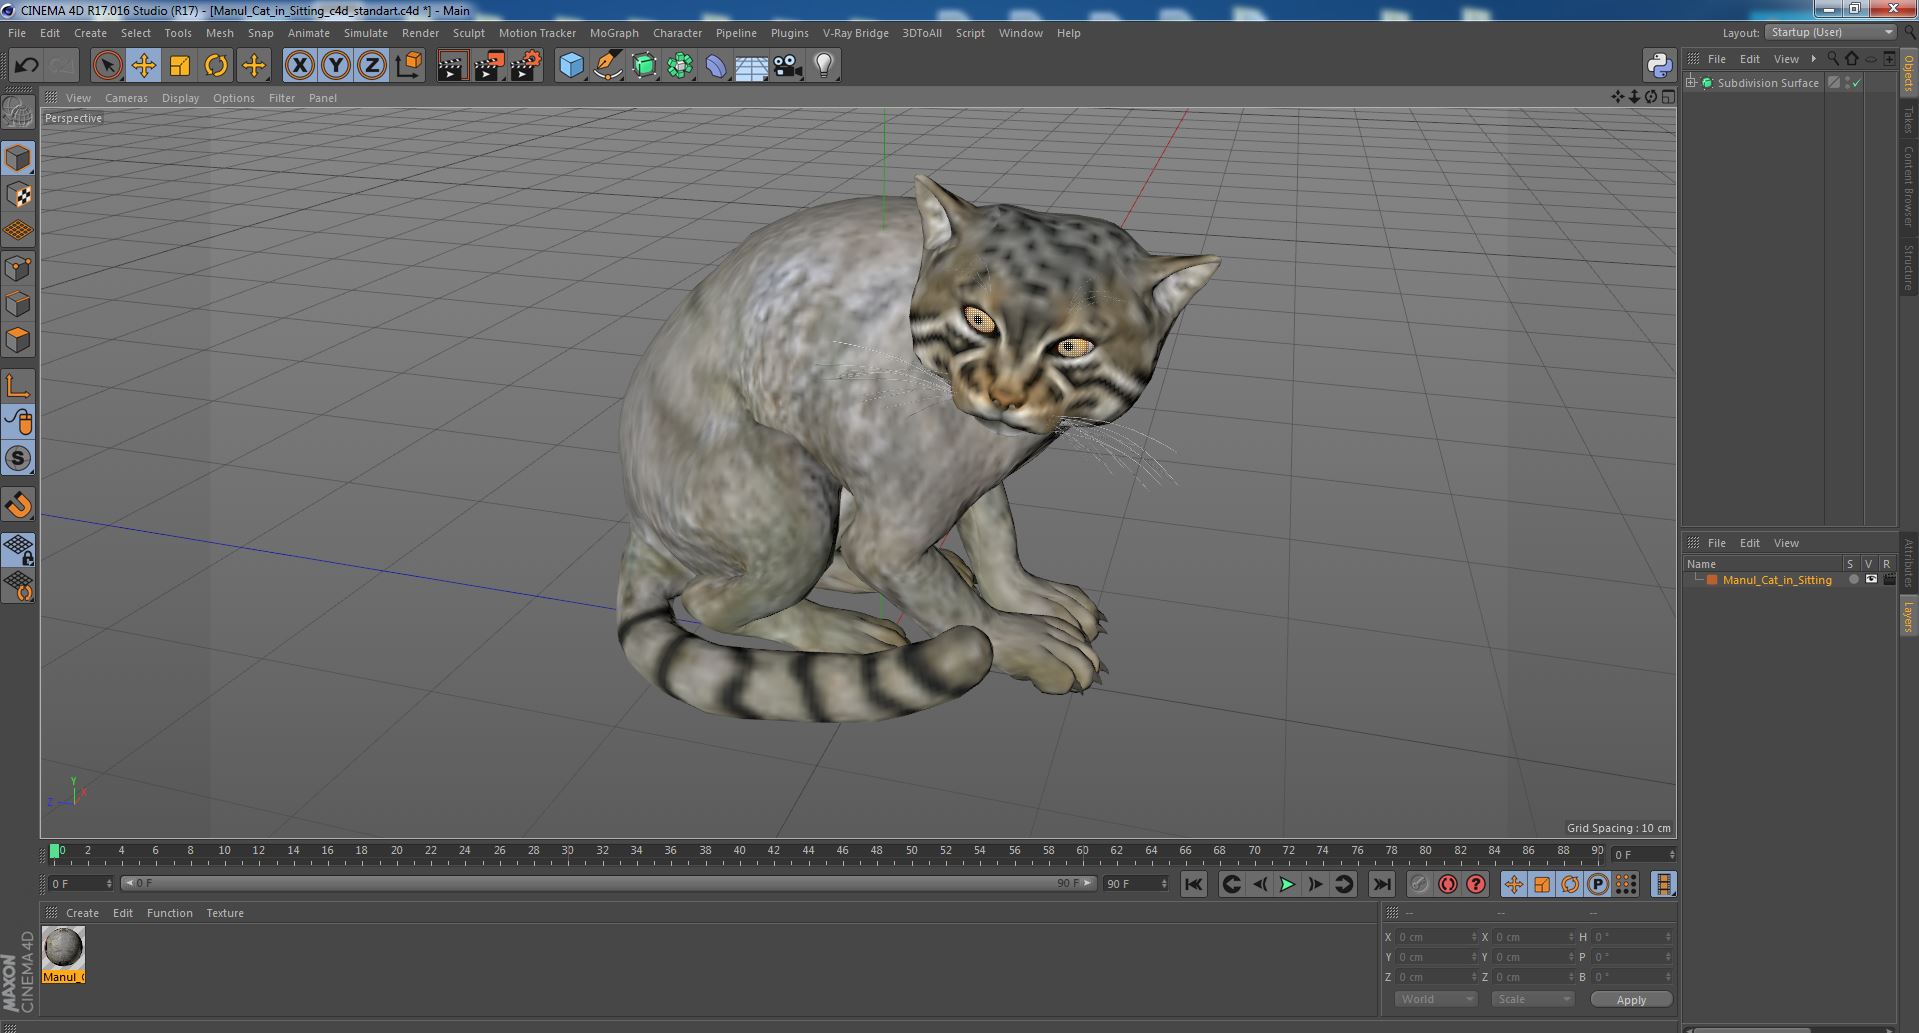Screen dimensions: 1919x1033
Task: Activate the Scale tool
Action: 180,66
